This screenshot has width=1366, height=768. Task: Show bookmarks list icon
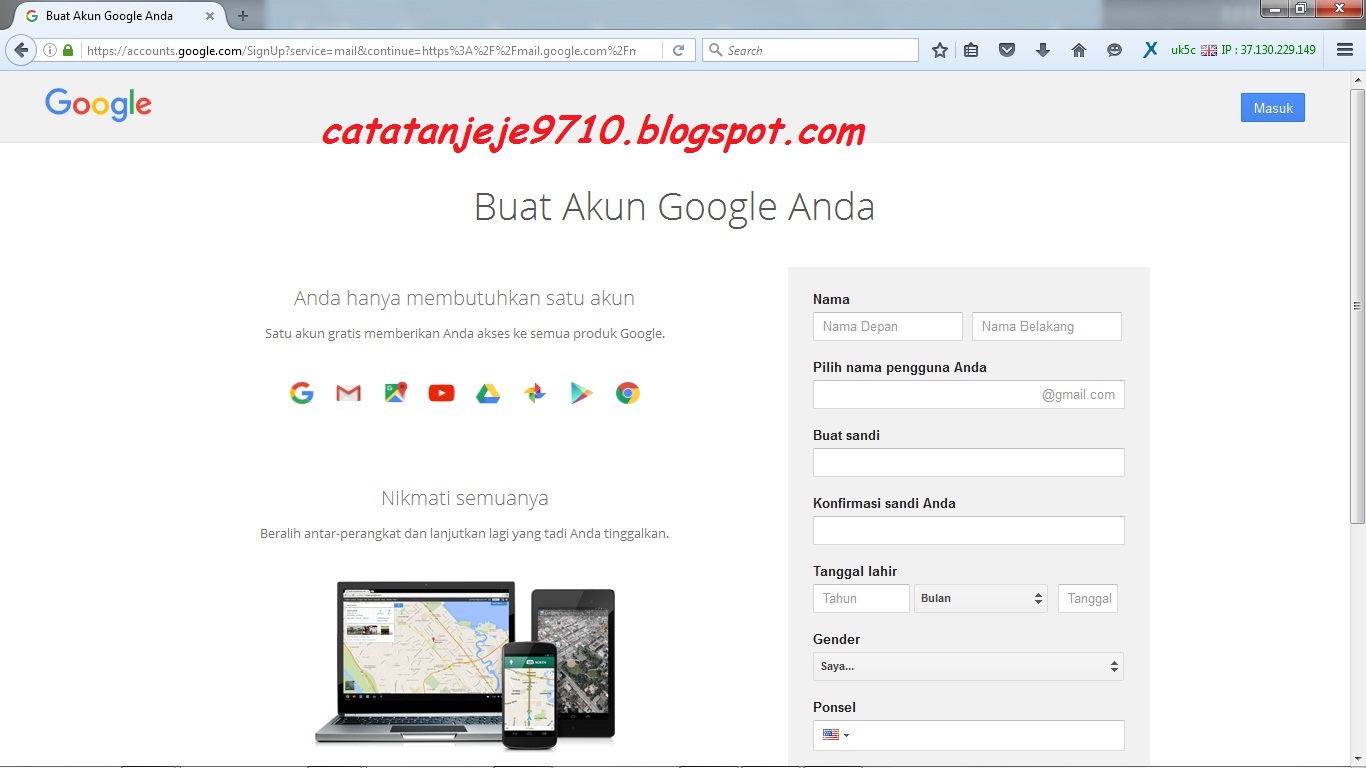[x=971, y=50]
